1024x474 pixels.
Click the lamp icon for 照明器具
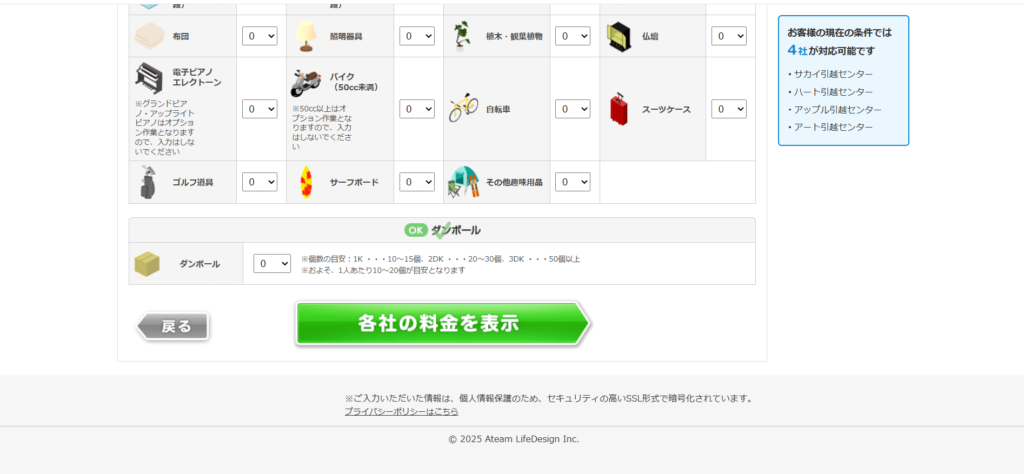click(306, 36)
